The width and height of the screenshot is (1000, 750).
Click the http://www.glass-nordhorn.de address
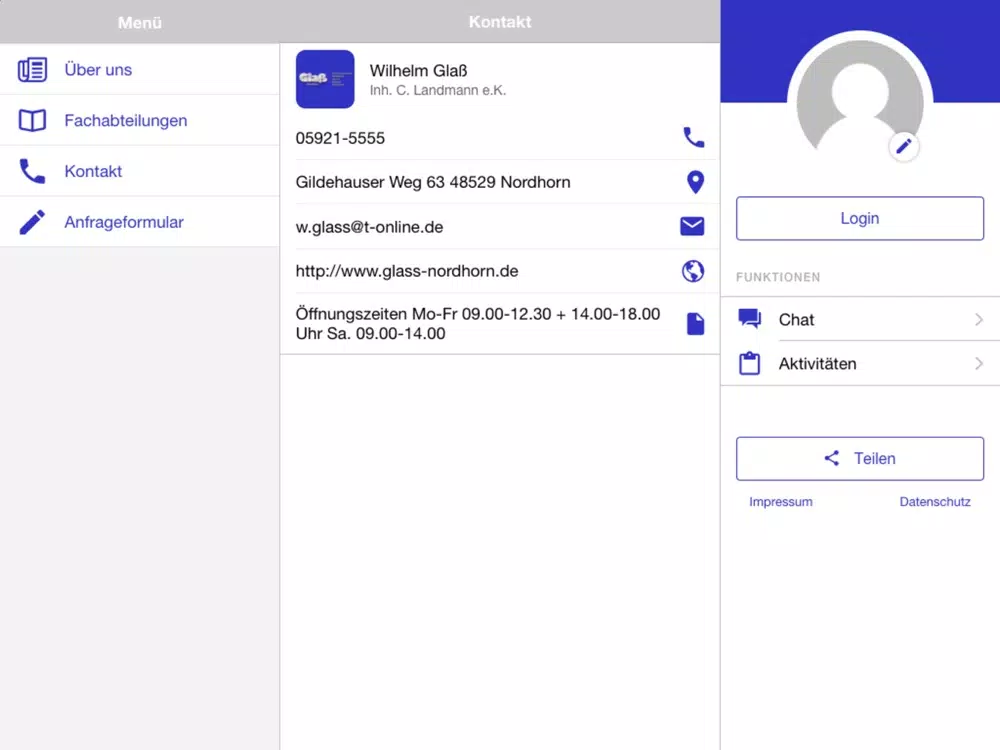(407, 271)
